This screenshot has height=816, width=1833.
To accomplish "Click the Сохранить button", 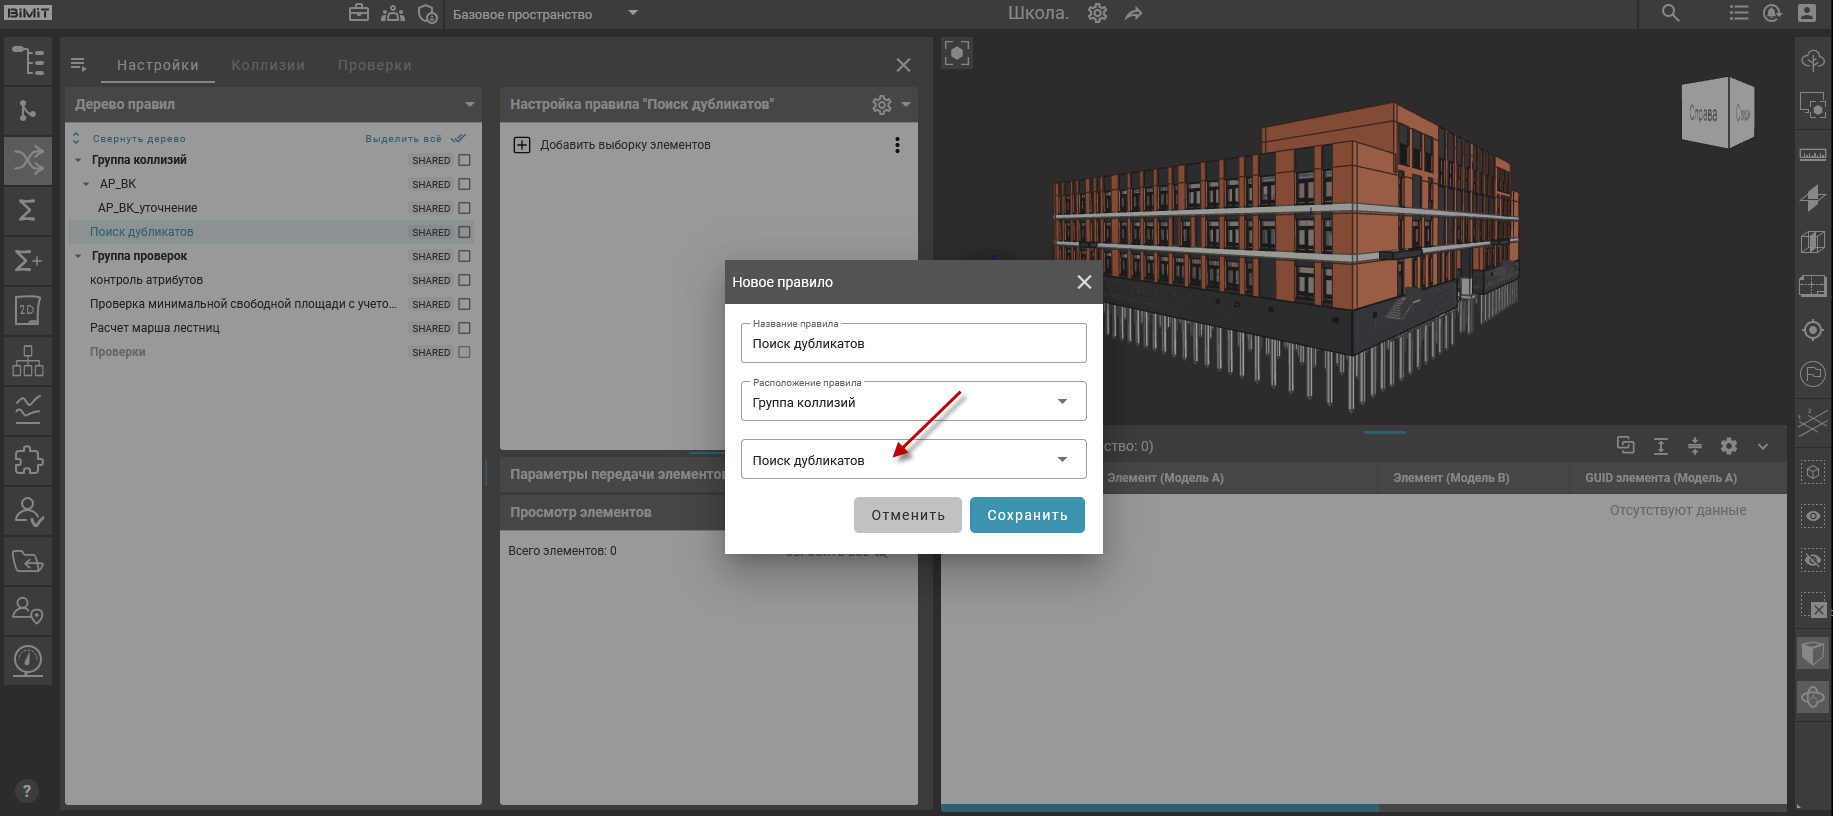I will (x=1027, y=515).
